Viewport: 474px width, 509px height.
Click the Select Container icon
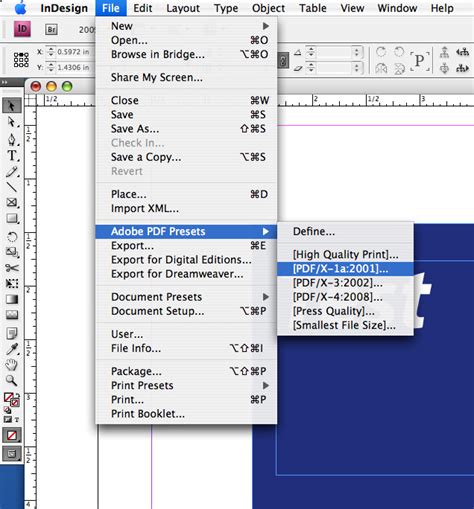coord(444,52)
